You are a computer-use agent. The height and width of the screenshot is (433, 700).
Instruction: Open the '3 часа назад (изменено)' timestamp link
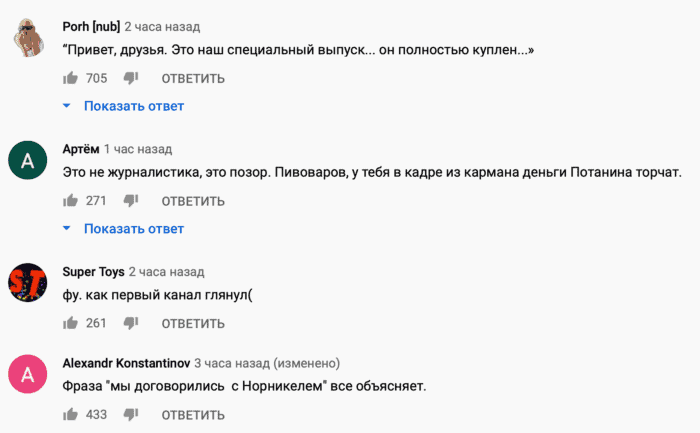point(267,363)
